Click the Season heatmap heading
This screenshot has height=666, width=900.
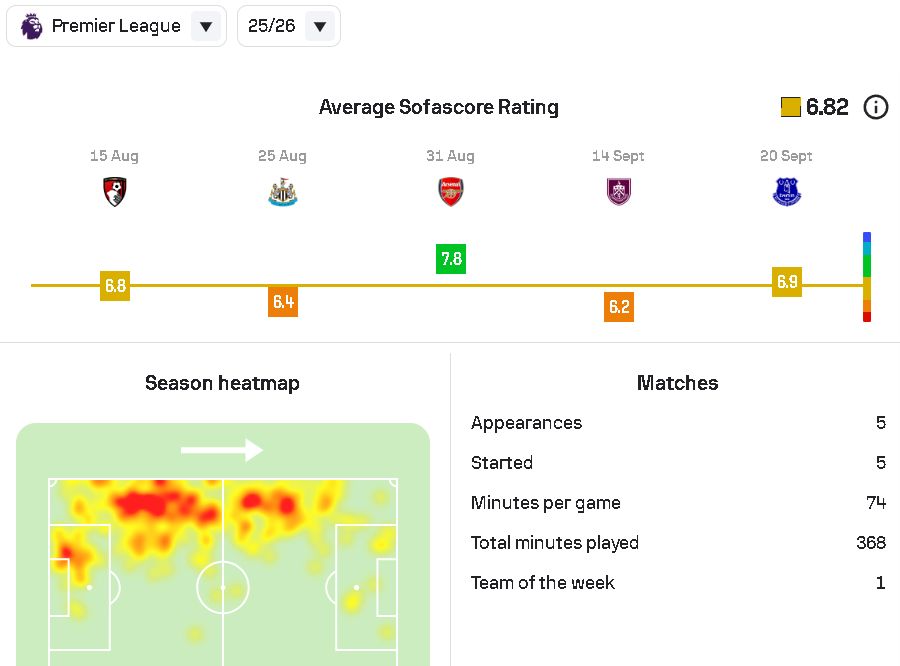[222, 382]
